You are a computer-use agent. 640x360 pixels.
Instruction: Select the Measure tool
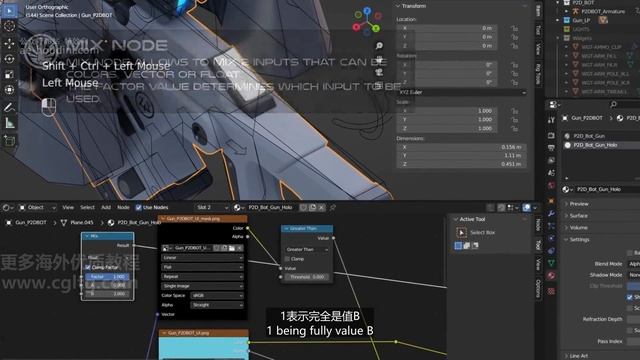tap(9, 123)
